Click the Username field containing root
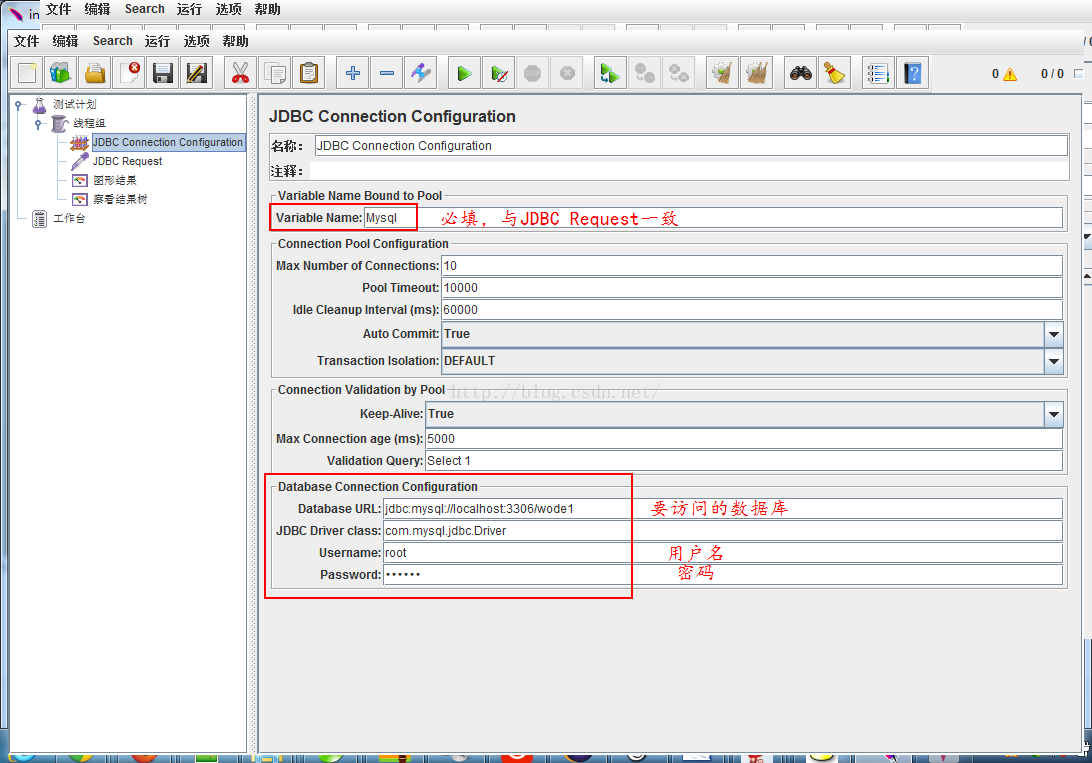Image resolution: width=1092 pixels, height=763 pixels. (x=723, y=553)
